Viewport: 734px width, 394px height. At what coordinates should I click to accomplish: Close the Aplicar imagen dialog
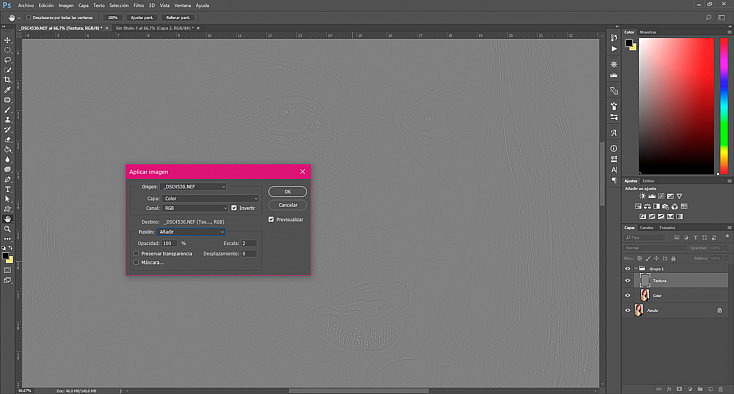[302, 172]
